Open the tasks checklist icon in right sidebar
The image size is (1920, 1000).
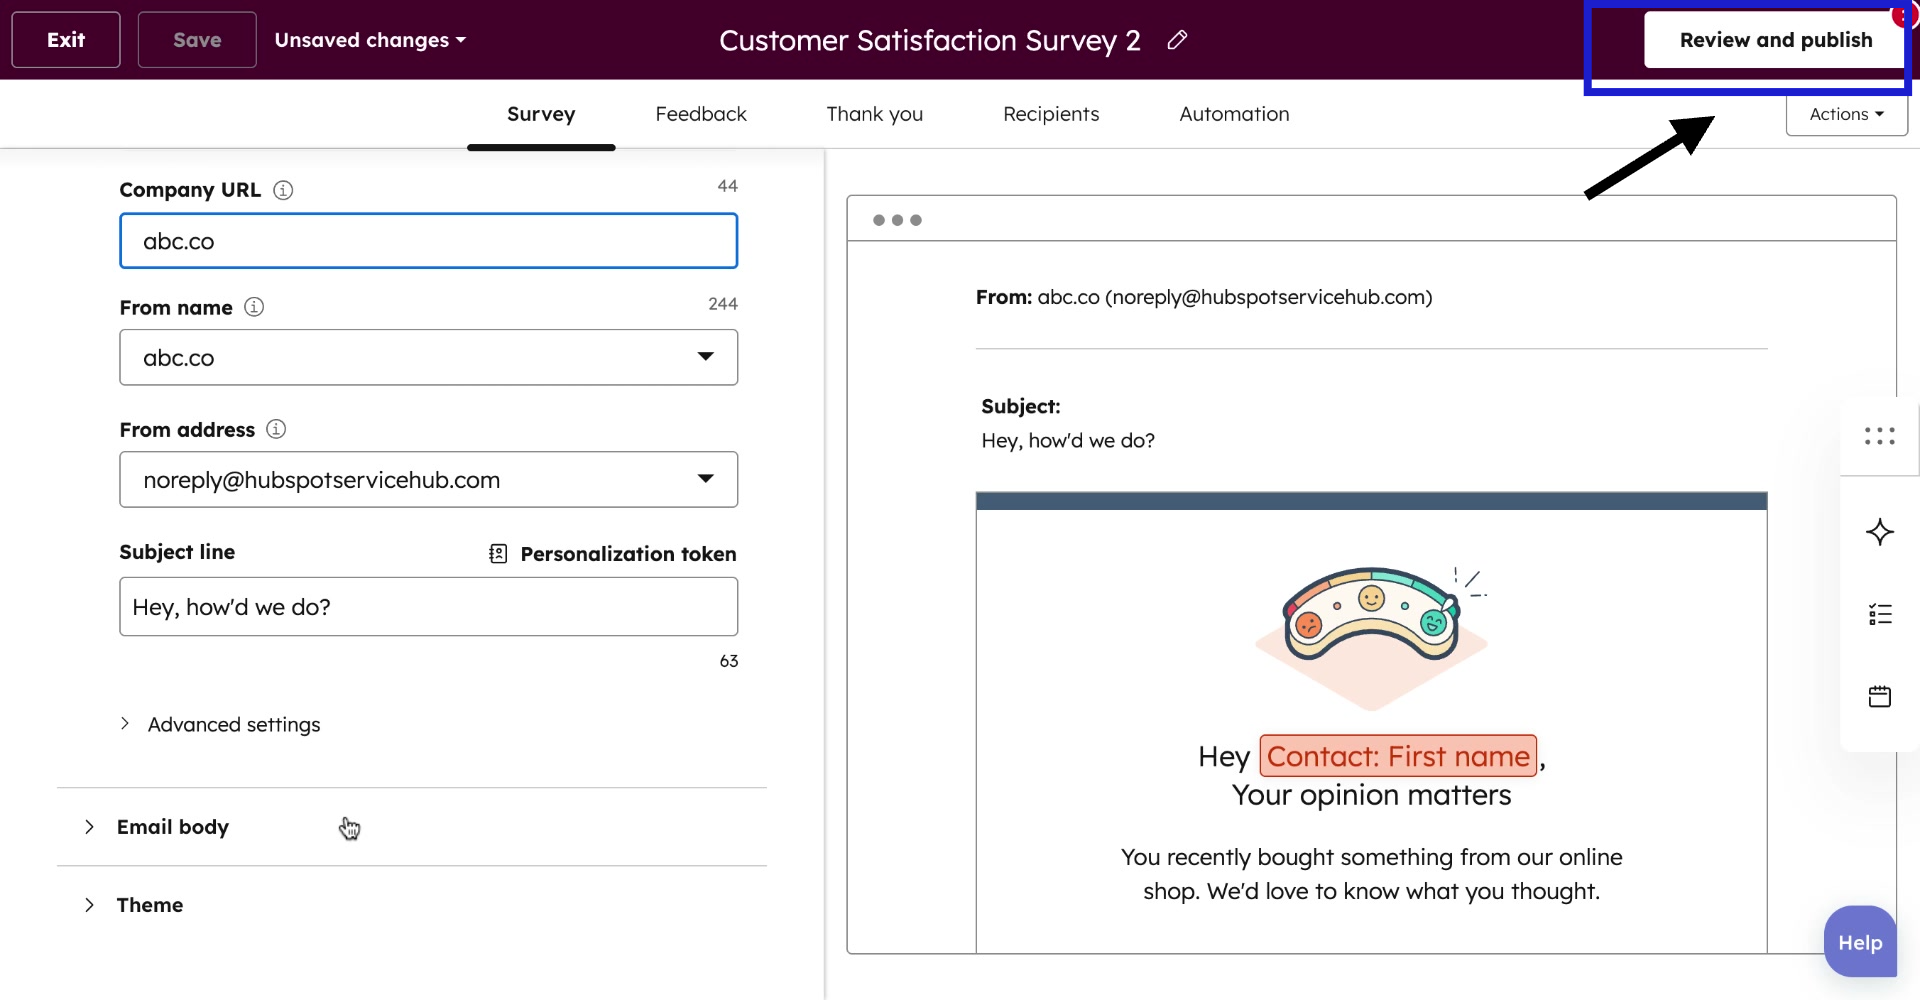1880,612
